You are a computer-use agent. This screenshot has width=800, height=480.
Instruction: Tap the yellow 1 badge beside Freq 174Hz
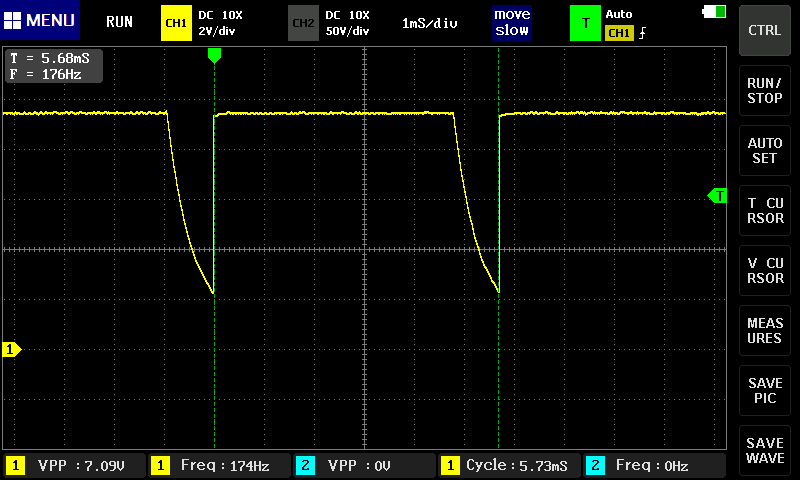[161, 465]
